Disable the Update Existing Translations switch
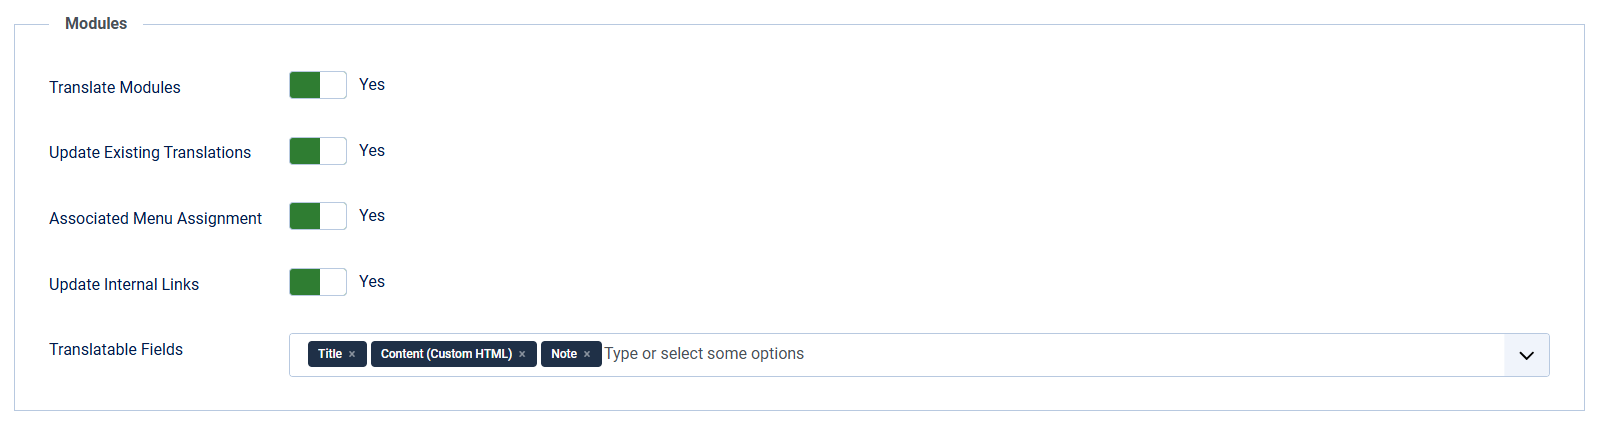1607x430 pixels. 318,151
